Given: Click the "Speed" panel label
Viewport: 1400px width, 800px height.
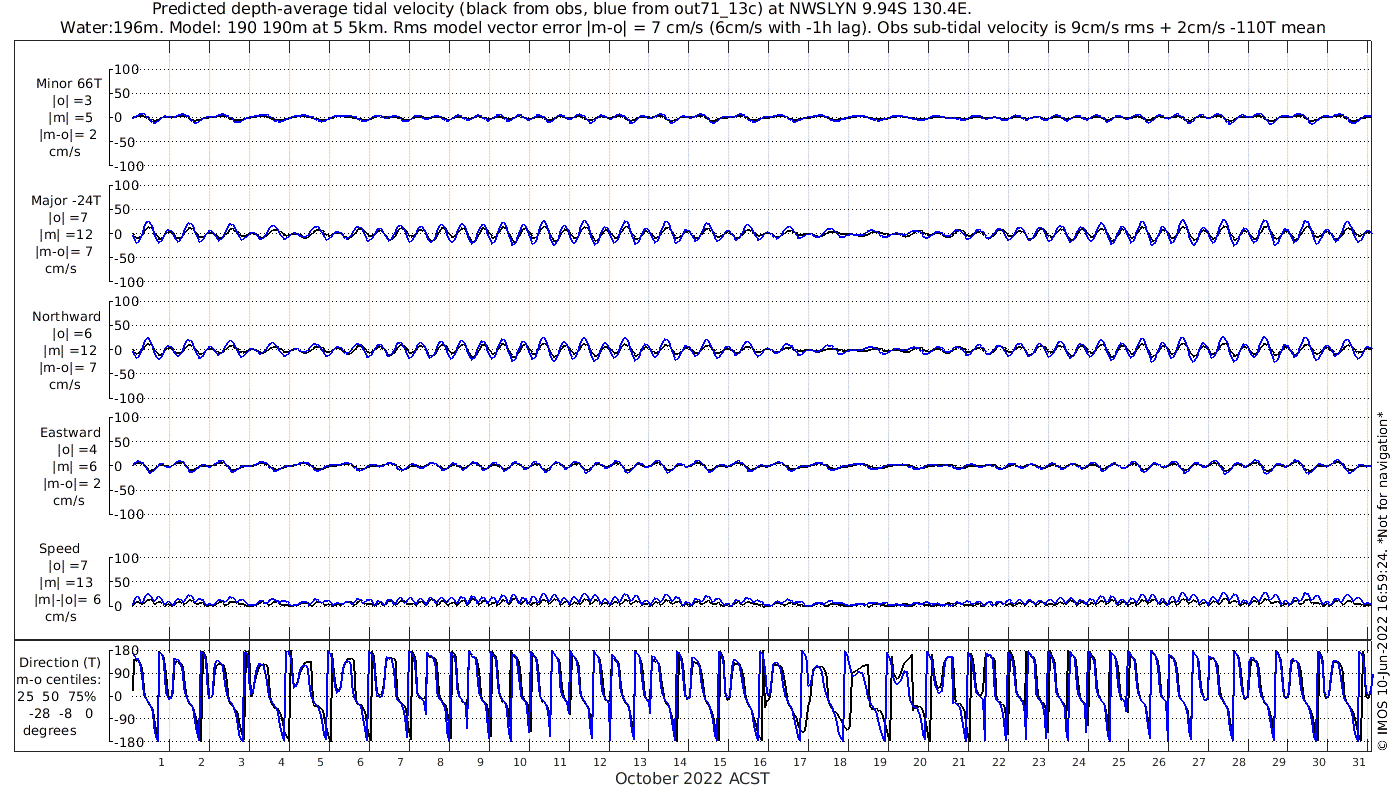Looking at the screenshot, I should pyautogui.click(x=60, y=549).
